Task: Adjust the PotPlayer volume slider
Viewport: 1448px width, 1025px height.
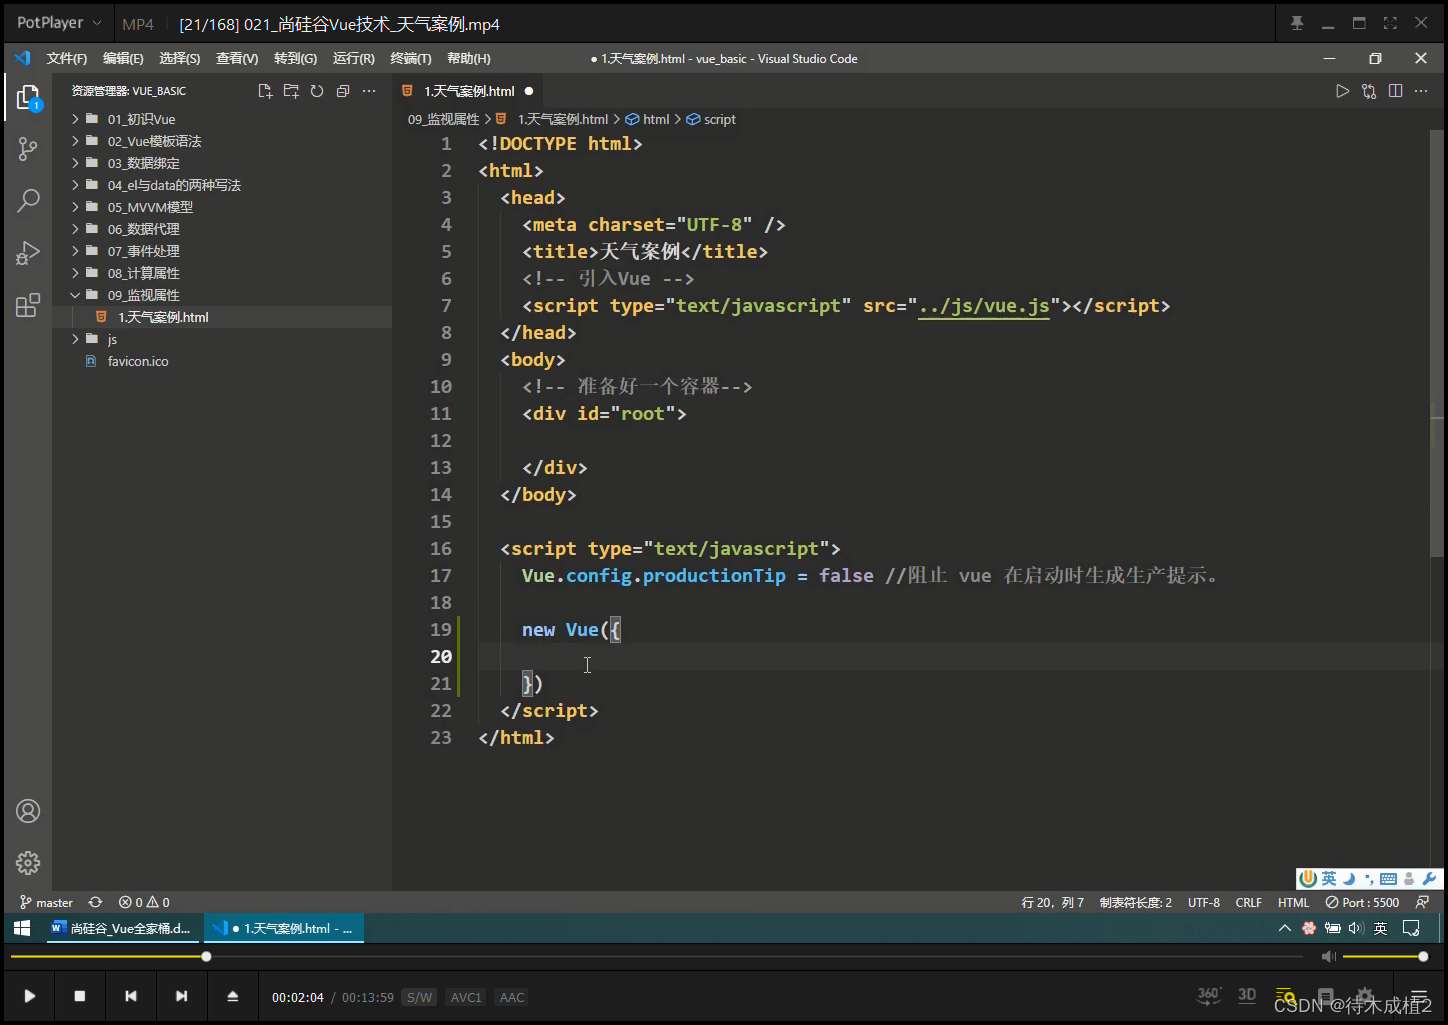Action: [1384, 957]
